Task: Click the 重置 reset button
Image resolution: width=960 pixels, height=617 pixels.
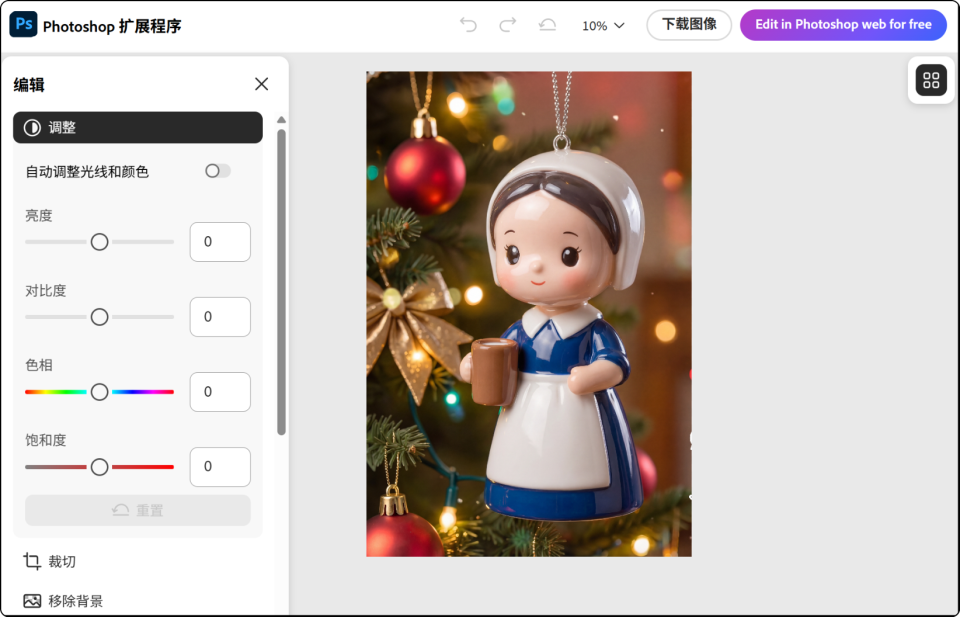Action: point(138,510)
